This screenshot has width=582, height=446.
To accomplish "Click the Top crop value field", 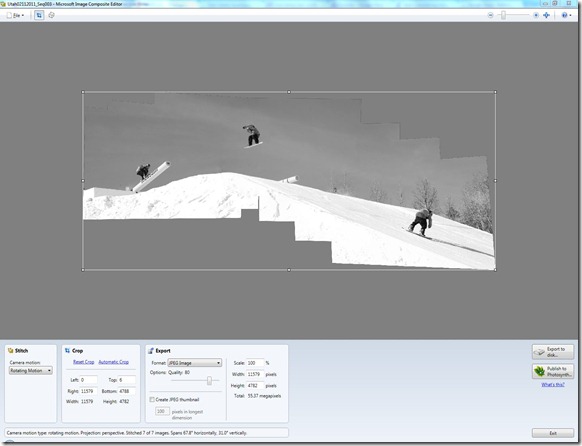I will (x=127, y=380).
